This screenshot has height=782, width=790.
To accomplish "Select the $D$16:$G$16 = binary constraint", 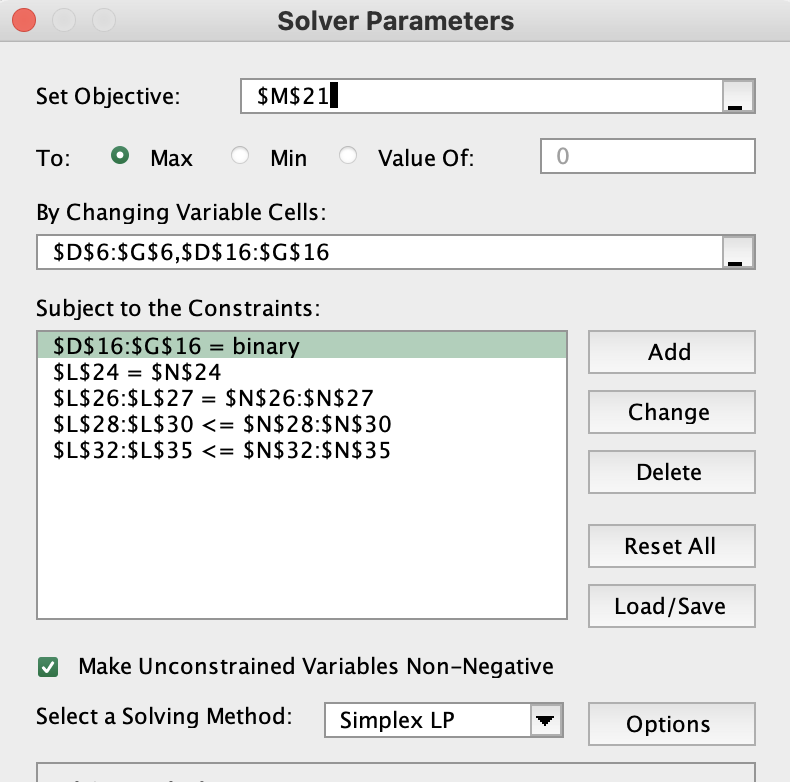I will [x=176, y=347].
